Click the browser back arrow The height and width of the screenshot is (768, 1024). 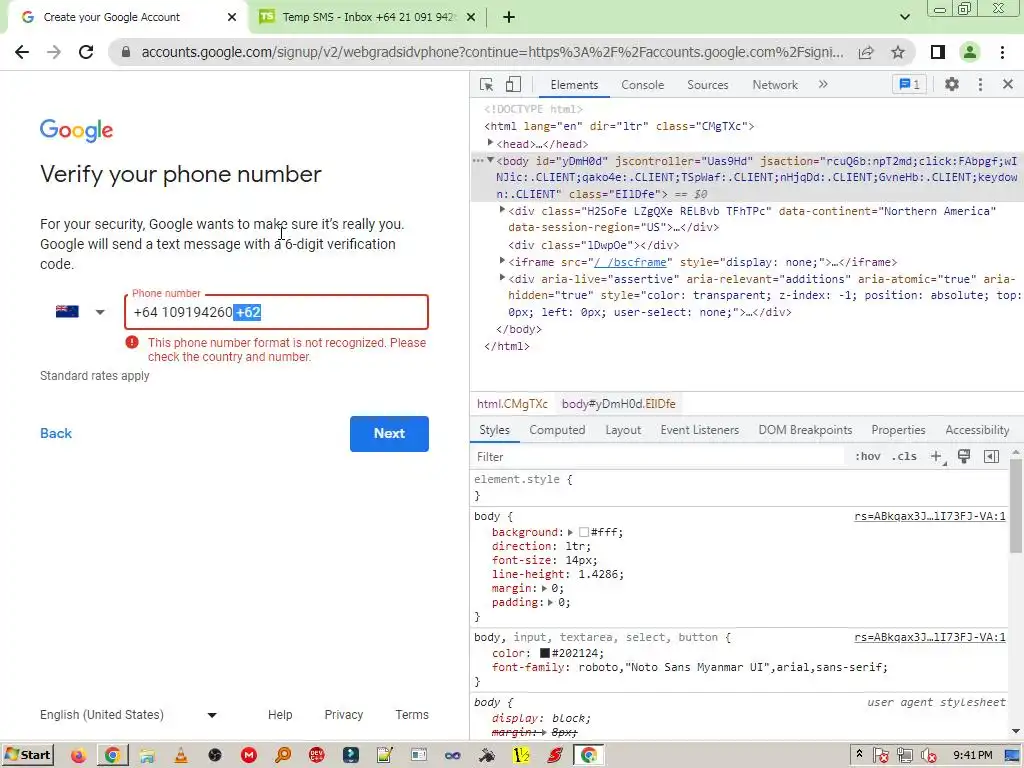[22, 52]
